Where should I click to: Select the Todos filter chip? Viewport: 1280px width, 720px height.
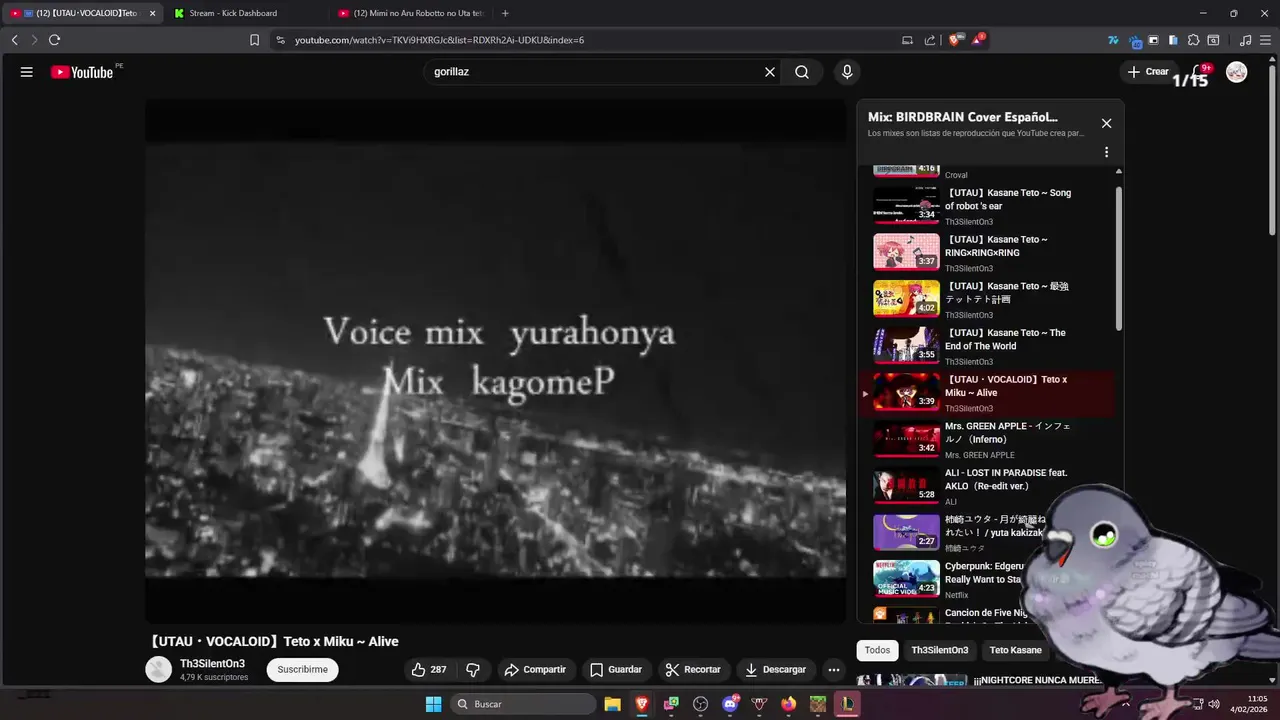tap(877, 650)
